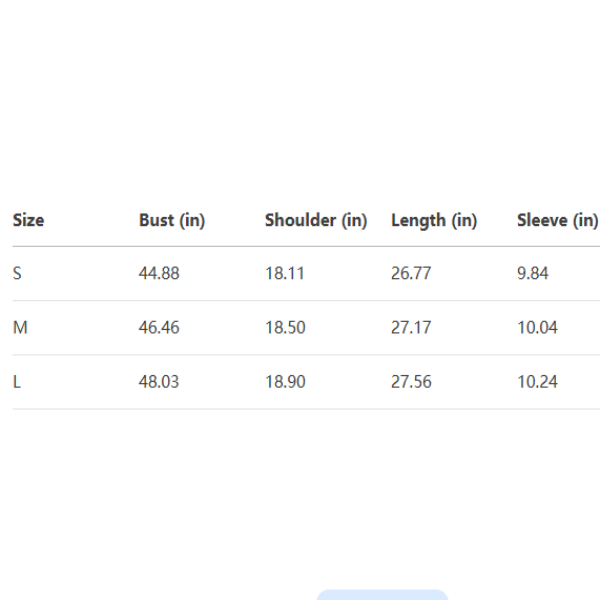Click the Size column header
Image resolution: width=600 pixels, height=600 pixels.
click(28, 220)
